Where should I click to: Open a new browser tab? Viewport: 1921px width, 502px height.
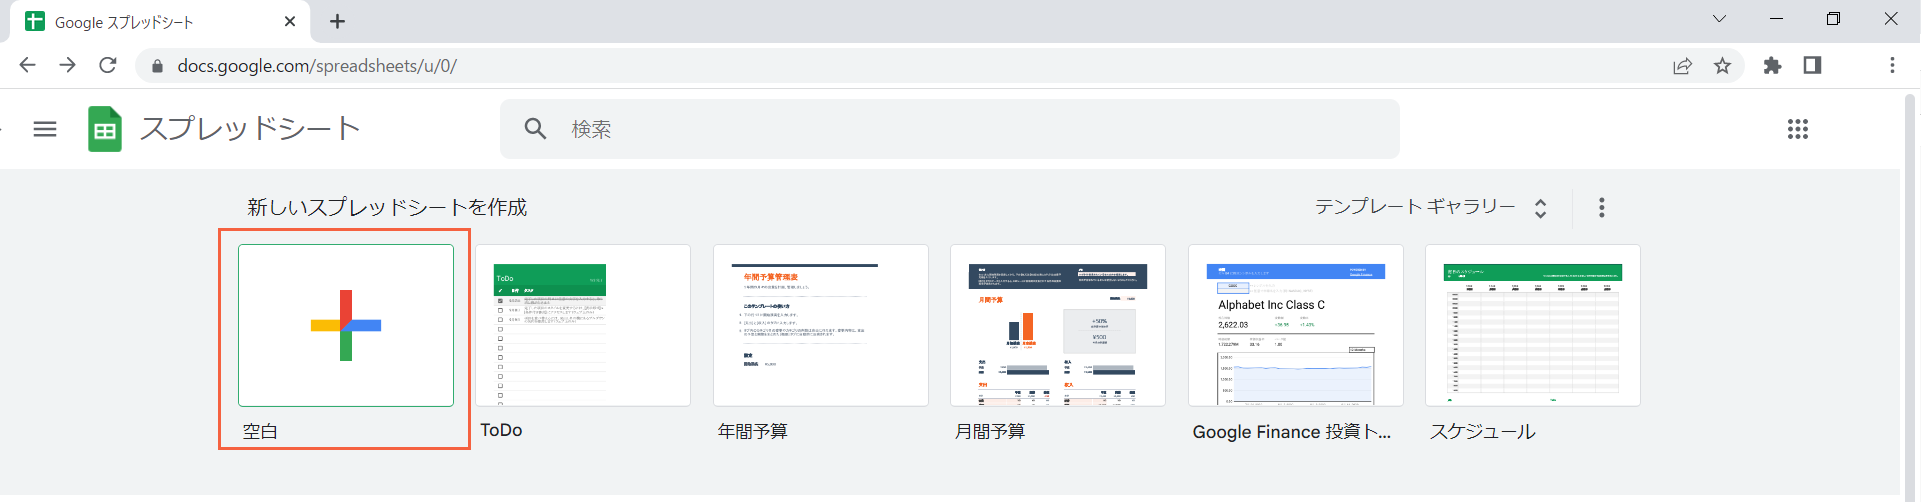(338, 22)
